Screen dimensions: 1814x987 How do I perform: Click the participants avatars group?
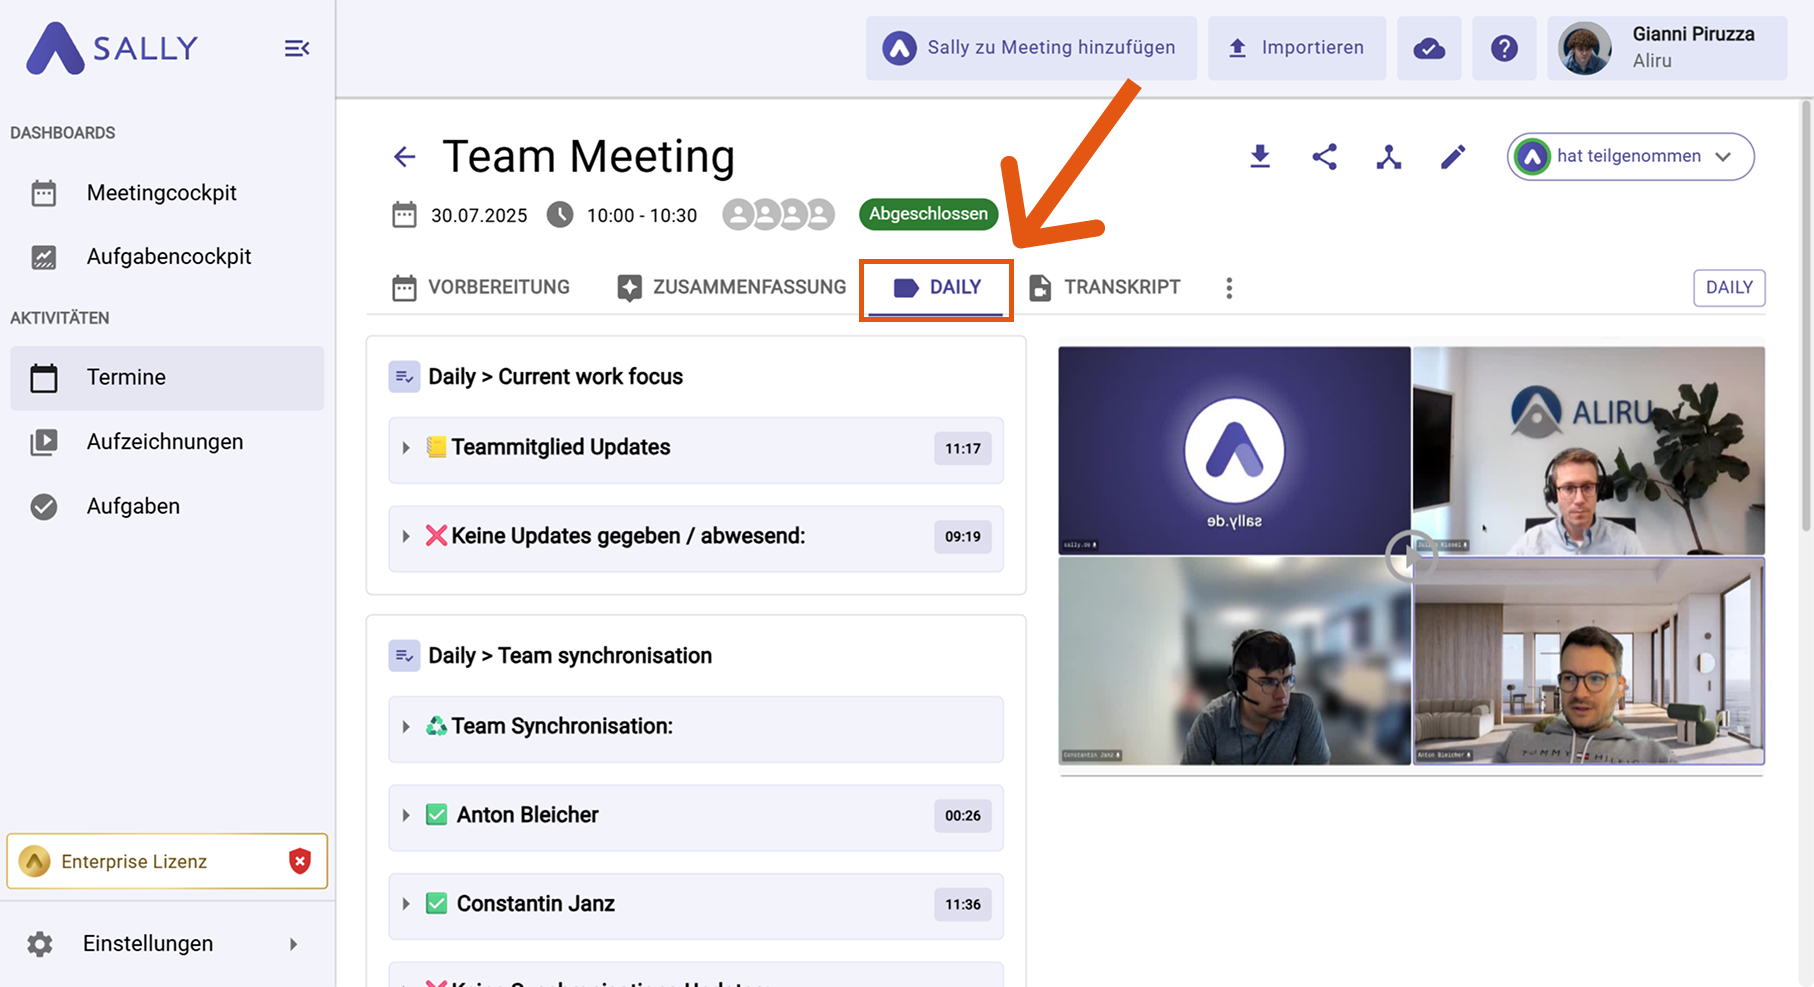778,214
